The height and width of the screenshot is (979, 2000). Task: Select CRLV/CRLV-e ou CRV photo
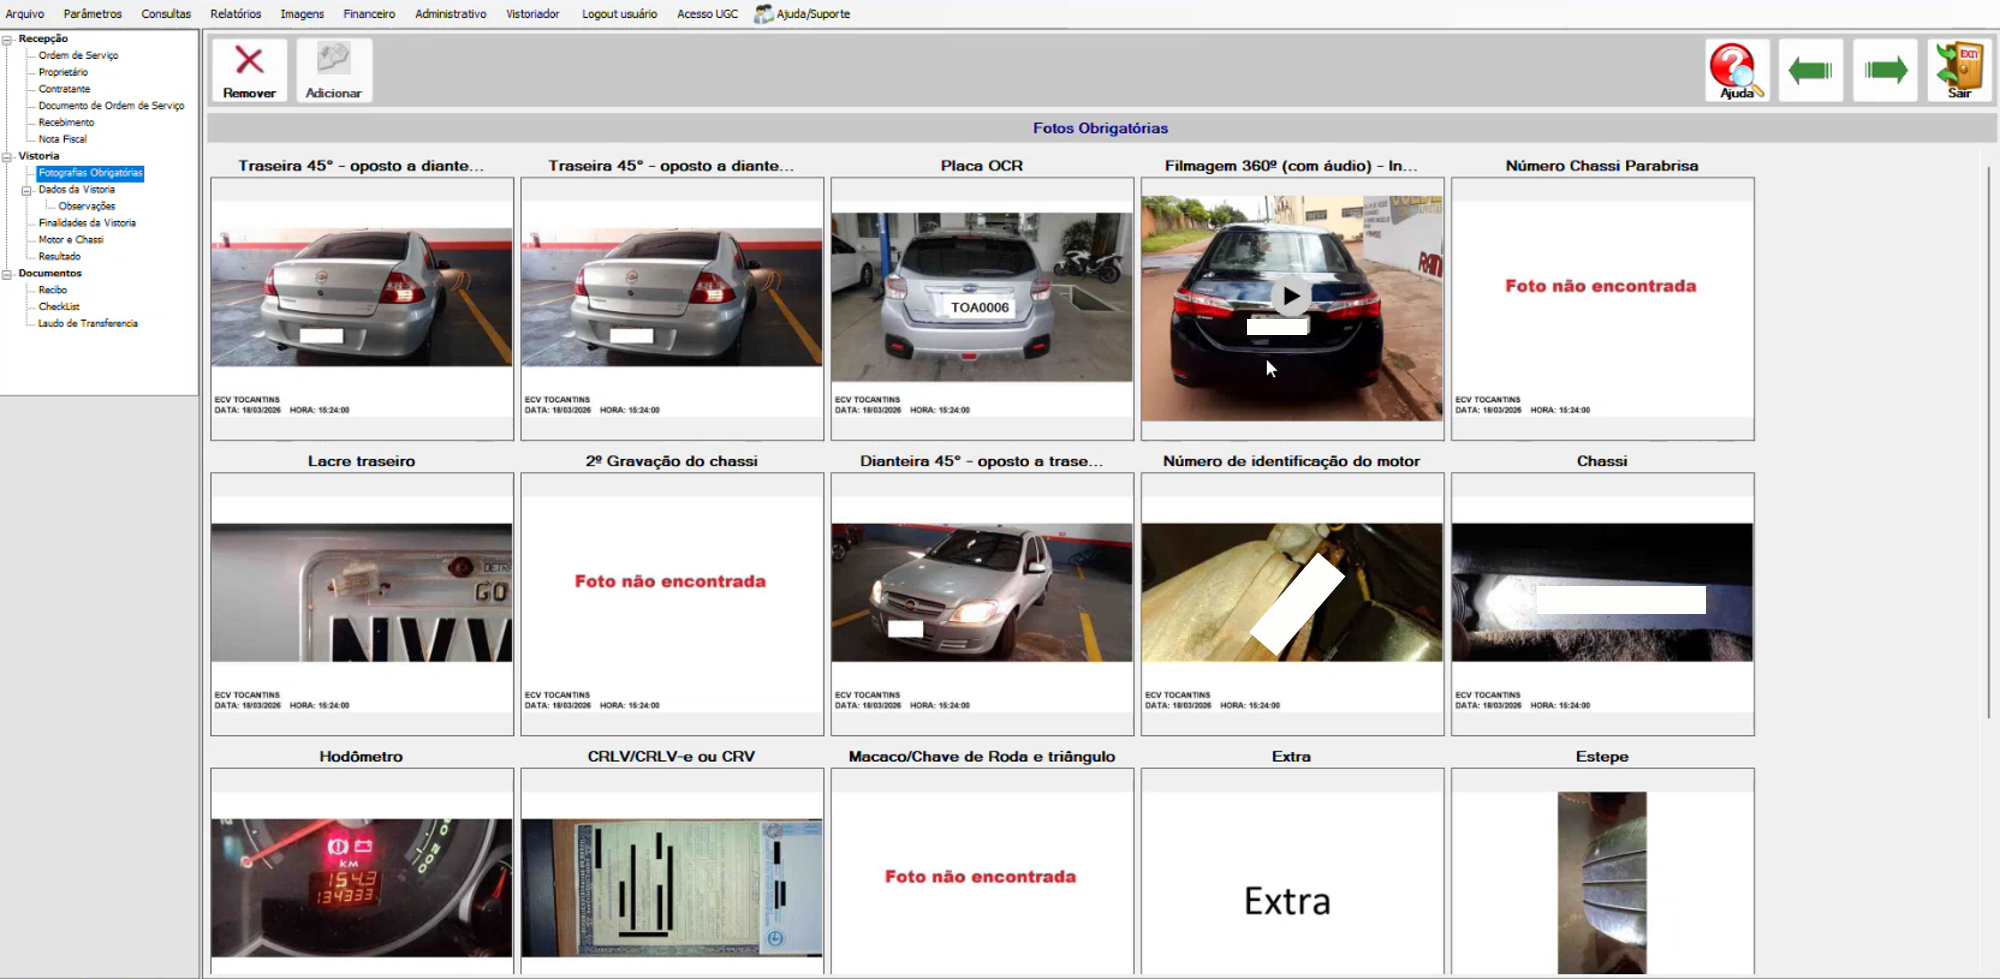(672, 871)
